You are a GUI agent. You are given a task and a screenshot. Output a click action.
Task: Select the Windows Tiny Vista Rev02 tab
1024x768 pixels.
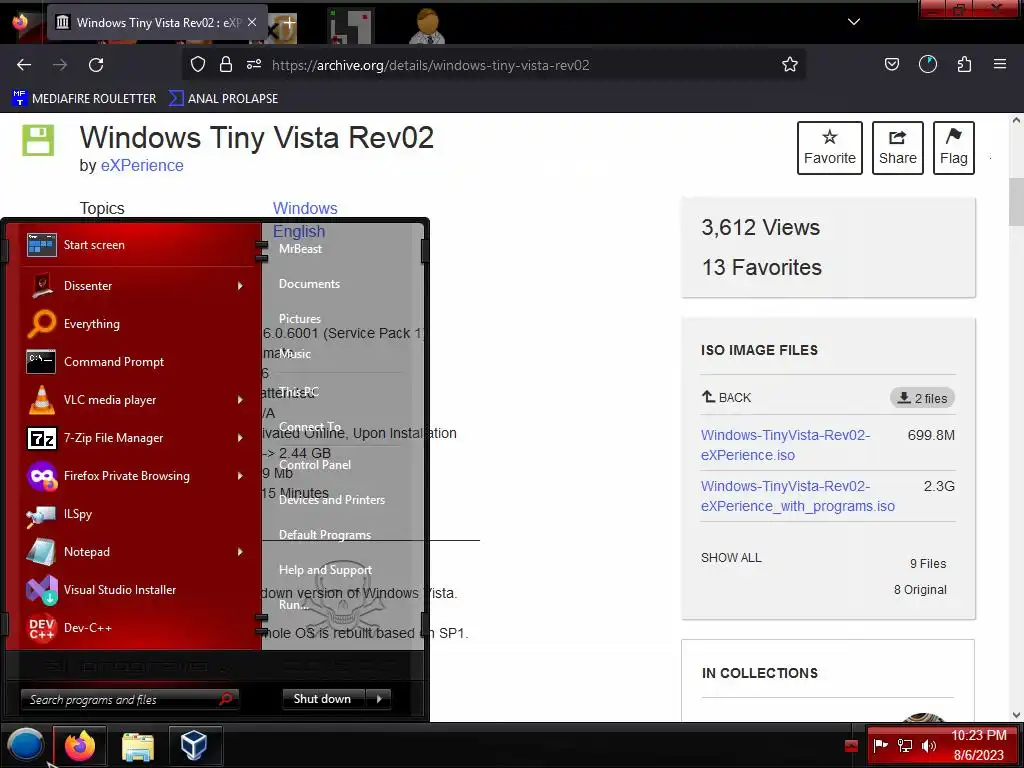157,22
